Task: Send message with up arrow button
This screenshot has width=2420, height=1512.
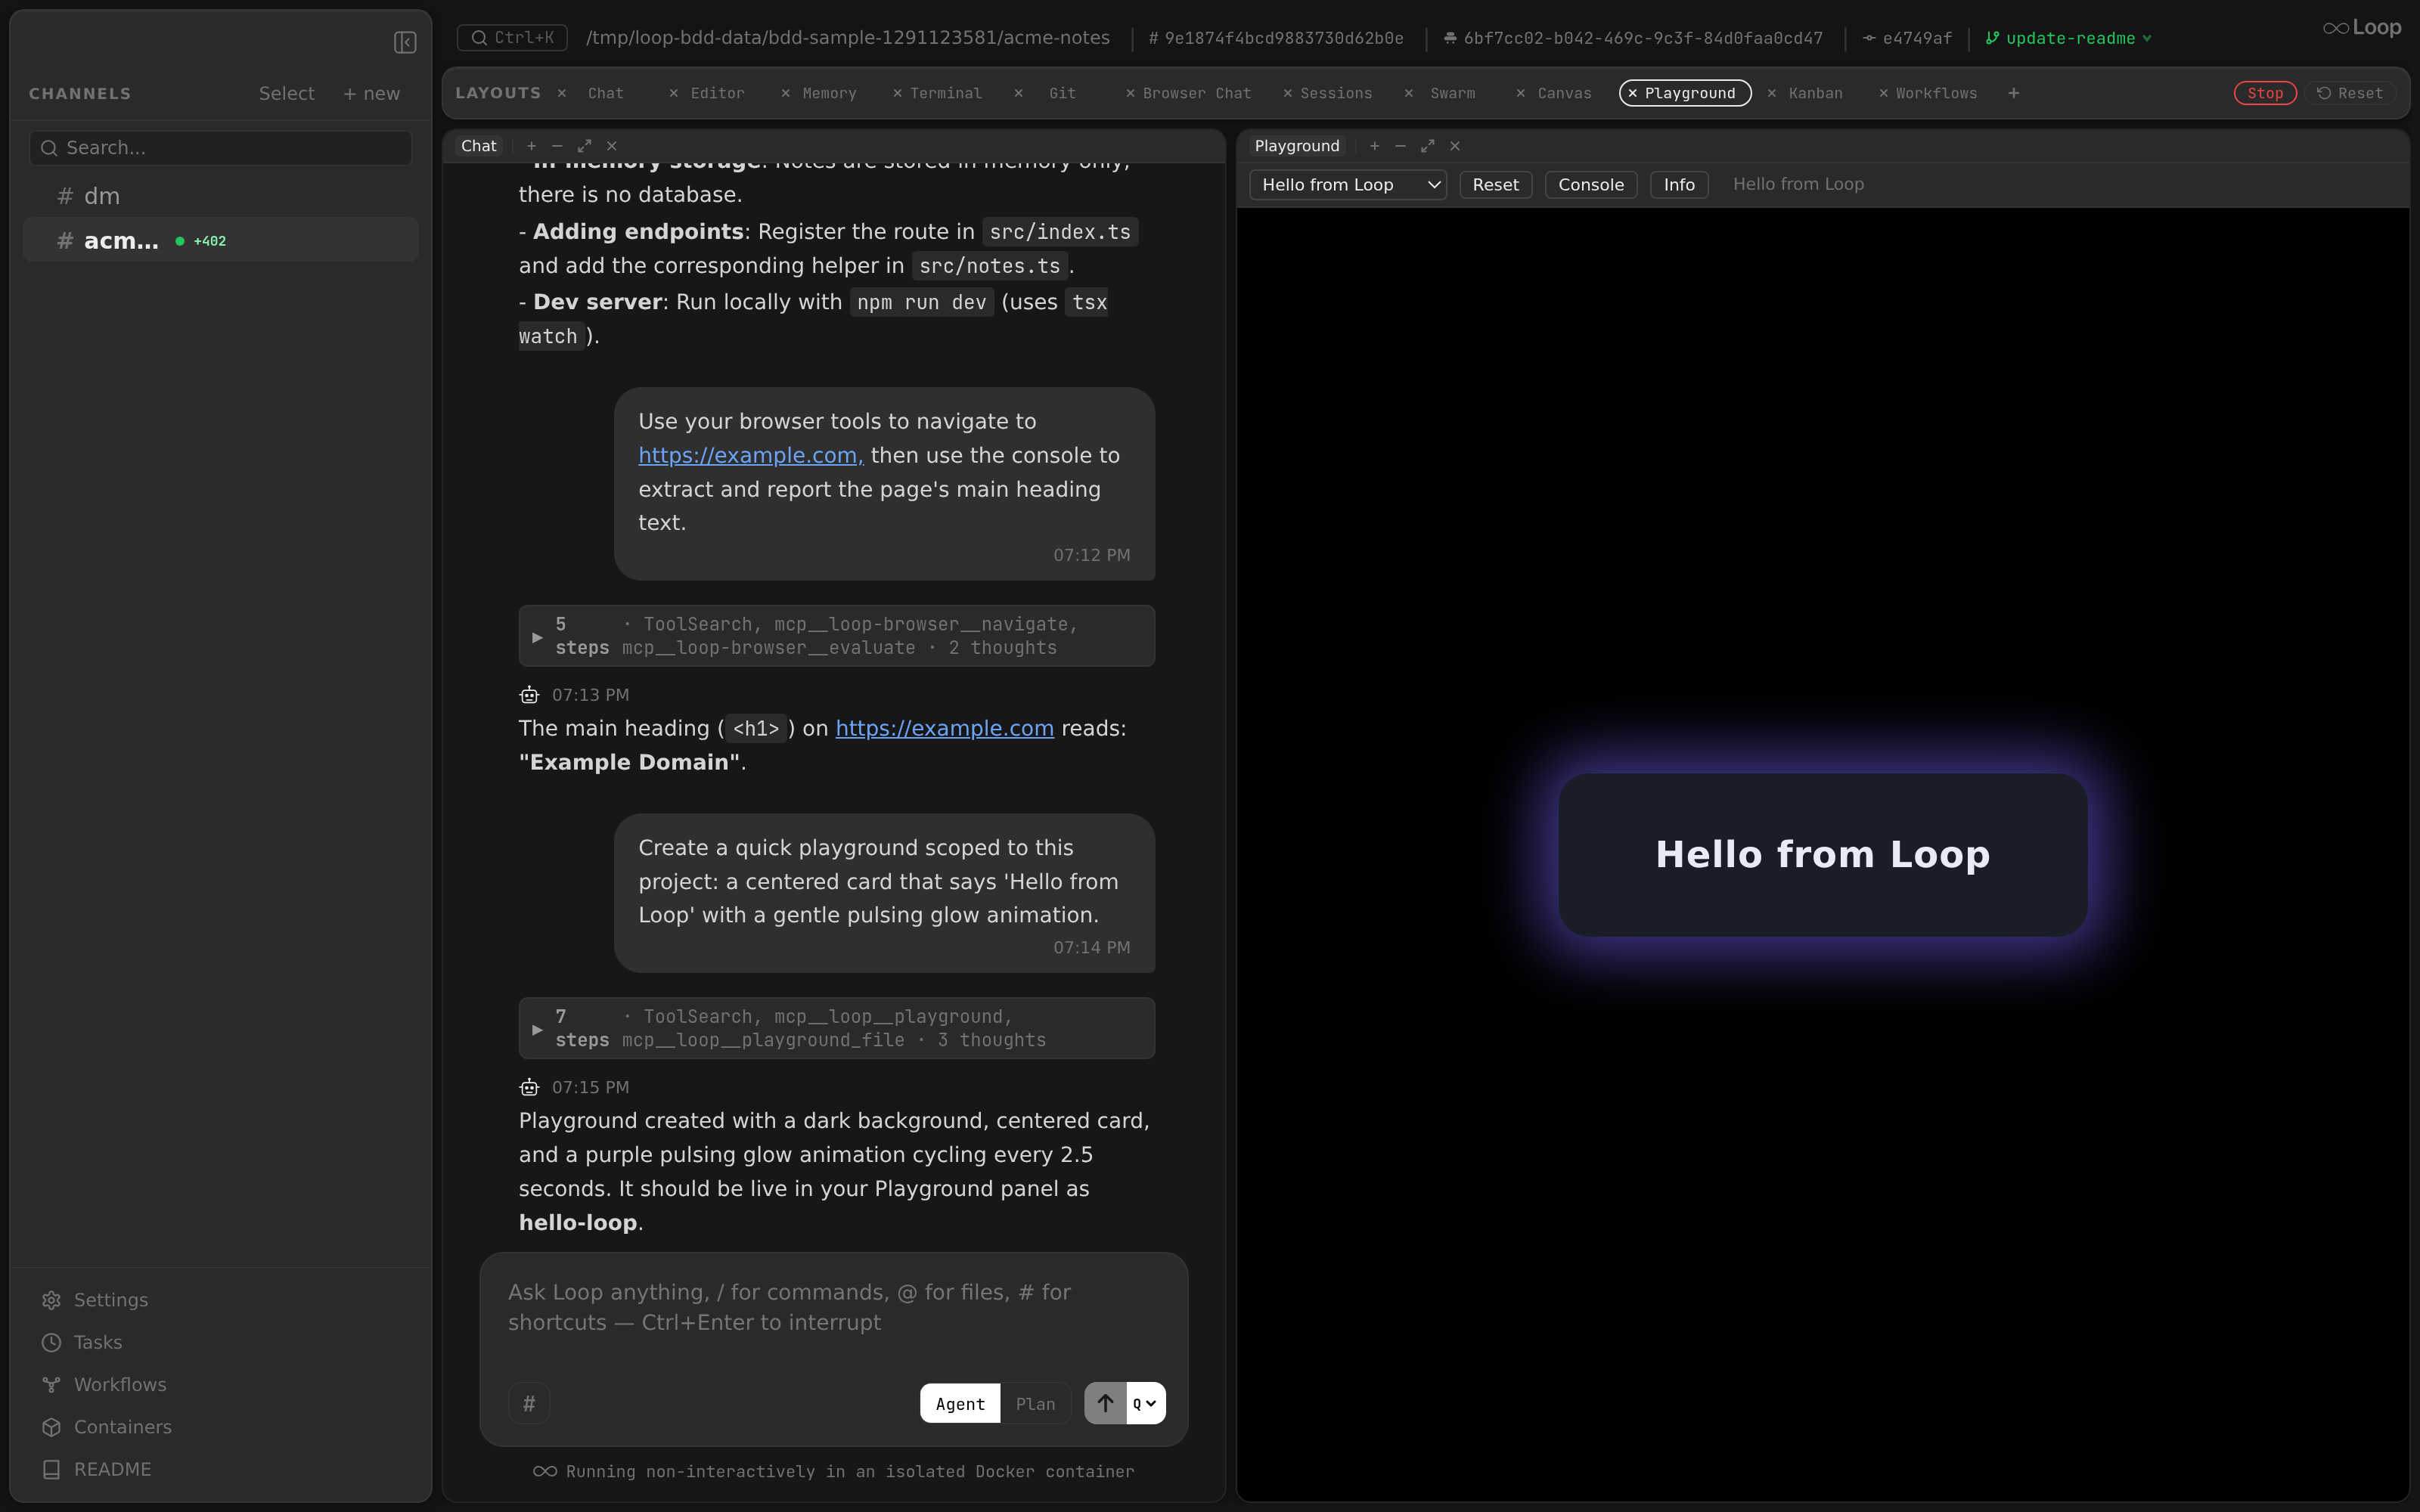Action: pyautogui.click(x=1105, y=1403)
